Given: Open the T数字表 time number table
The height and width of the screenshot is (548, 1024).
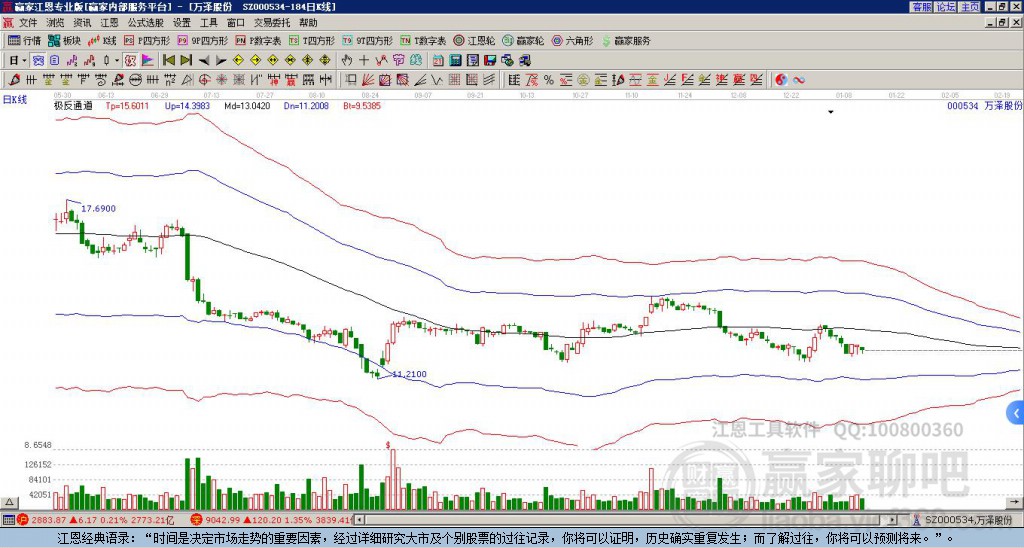Looking at the screenshot, I should pos(423,40).
